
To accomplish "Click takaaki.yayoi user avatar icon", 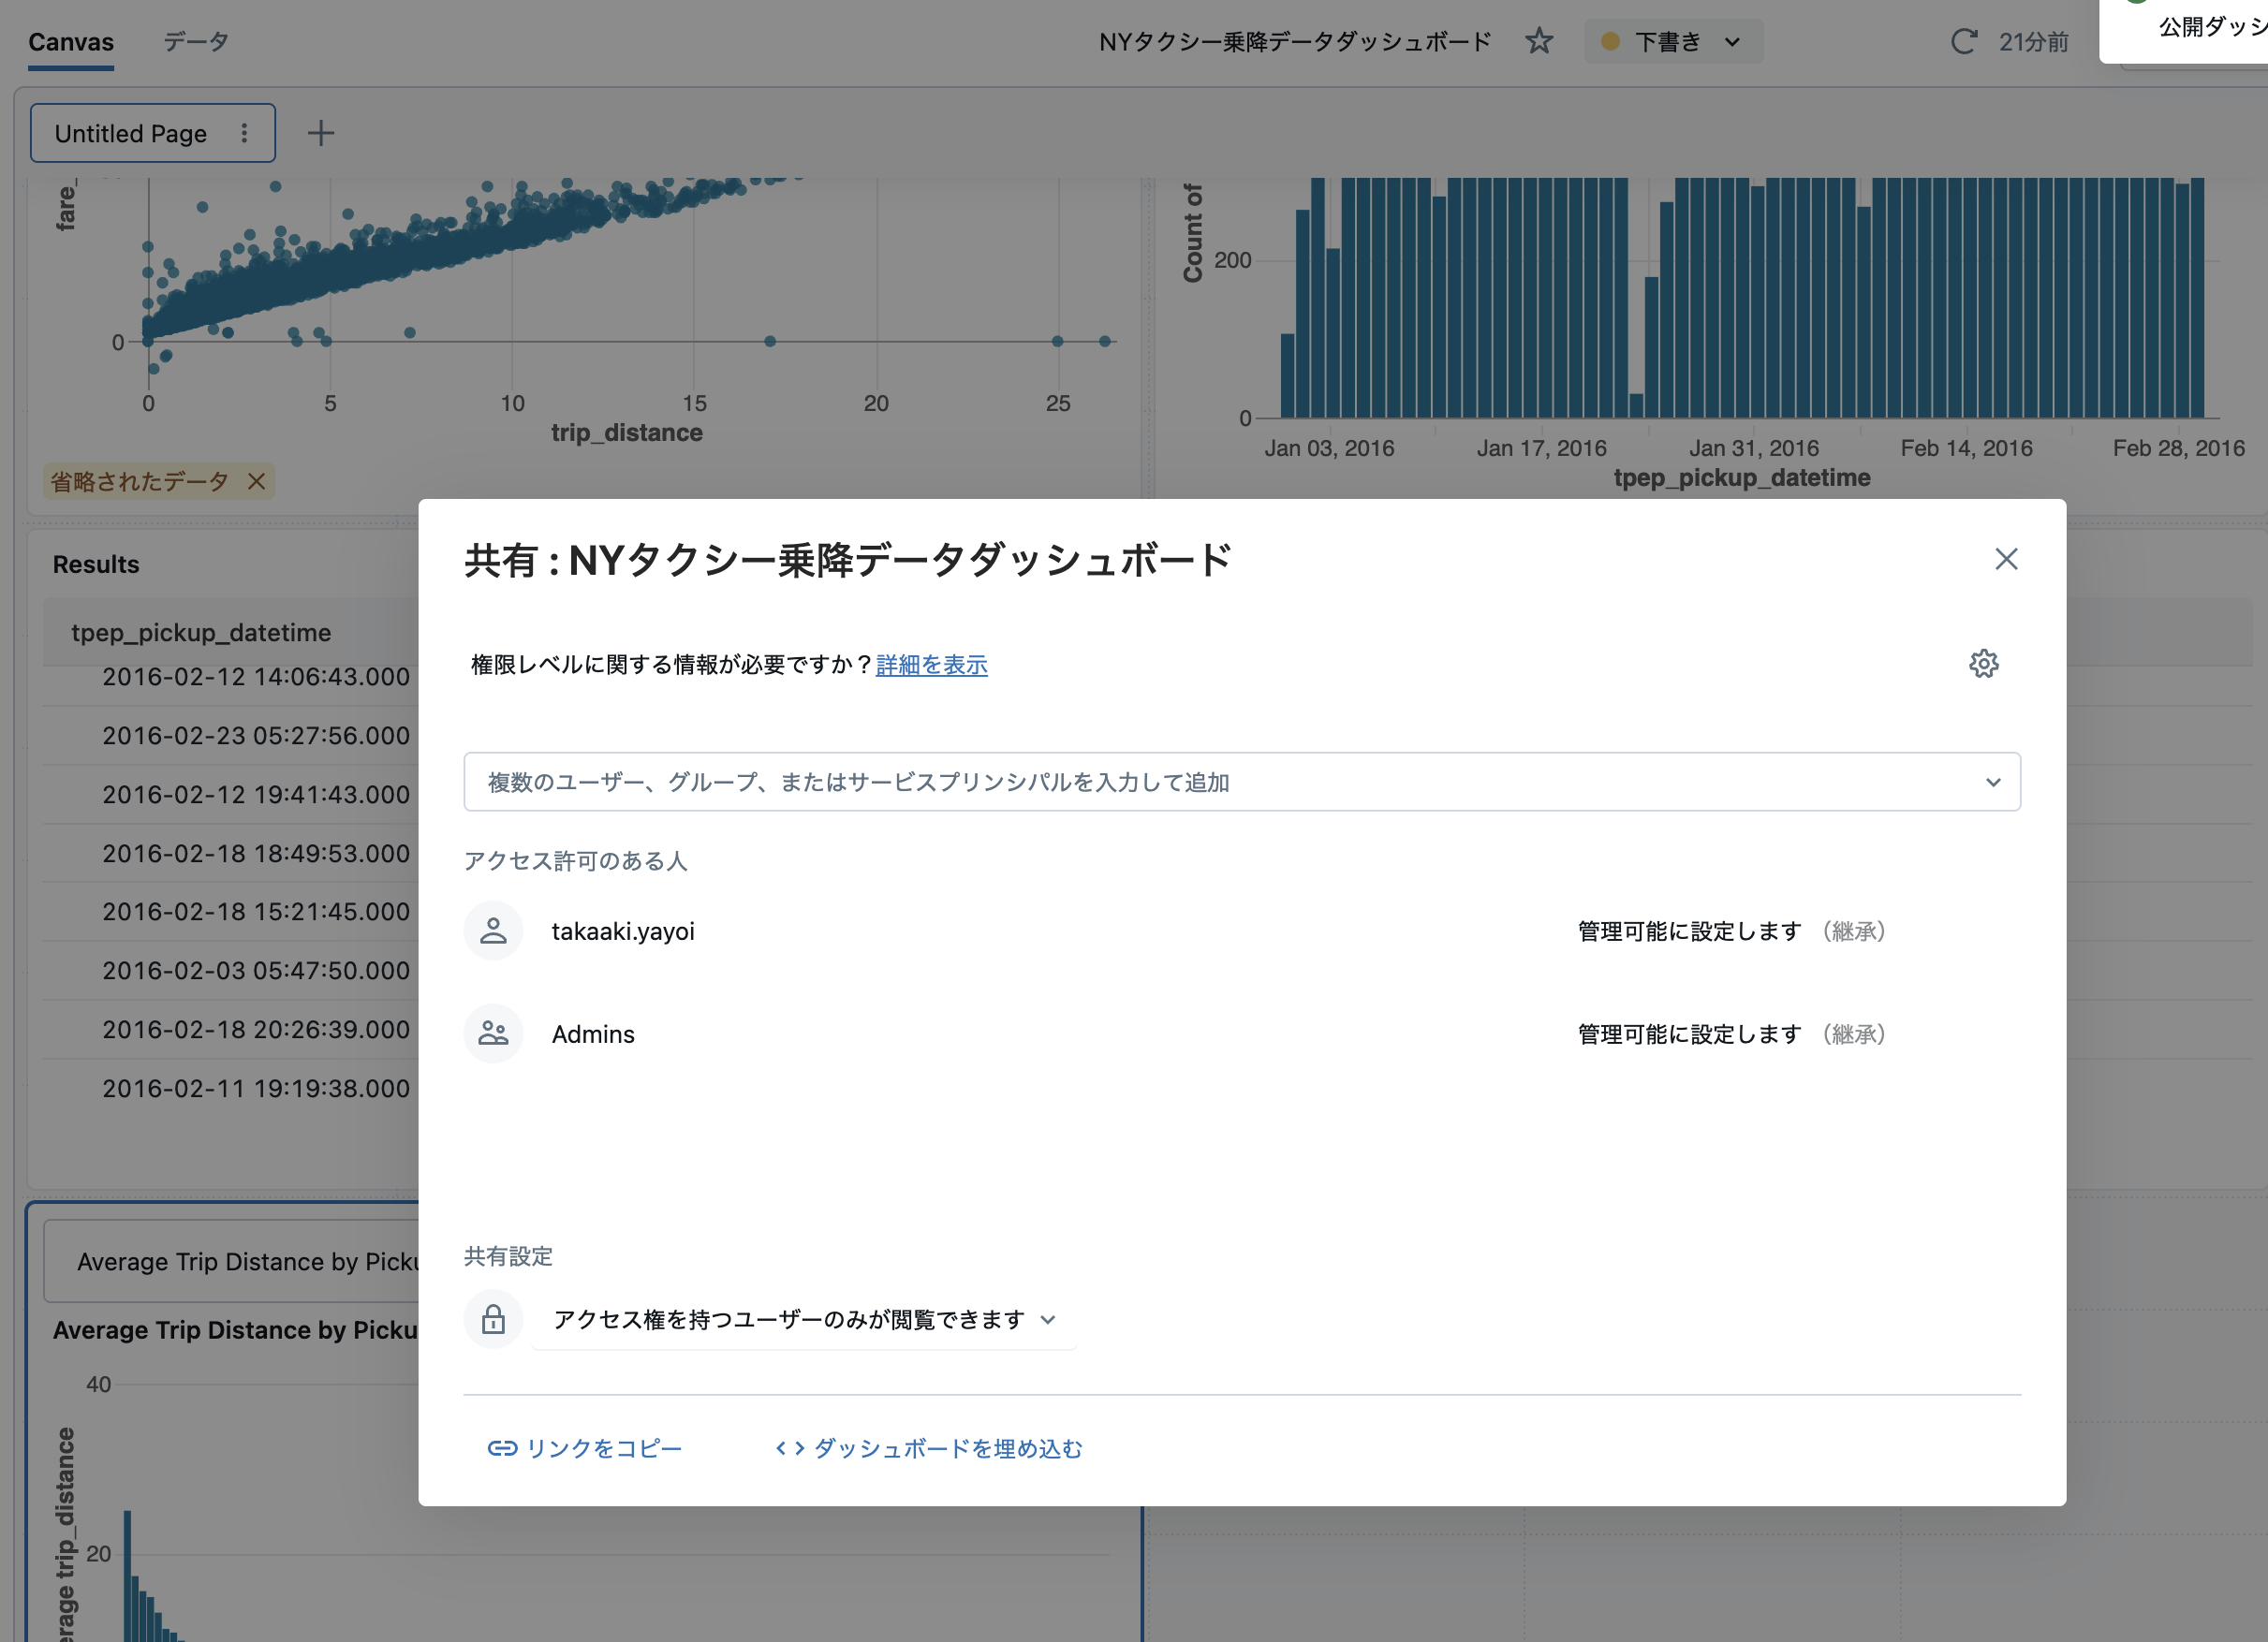I will click(493, 930).
